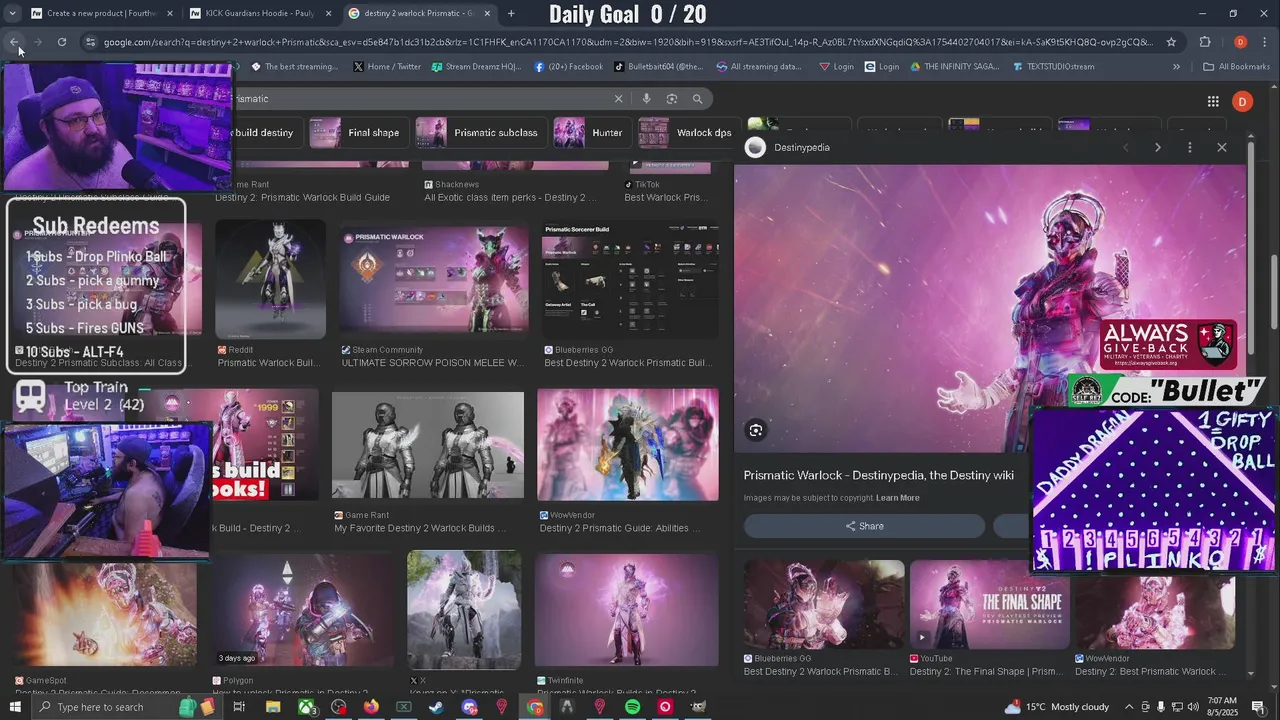Viewport: 1280px width, 720px height.
Task: Switch to the Create a new product tab
Action: coord(102,13)
